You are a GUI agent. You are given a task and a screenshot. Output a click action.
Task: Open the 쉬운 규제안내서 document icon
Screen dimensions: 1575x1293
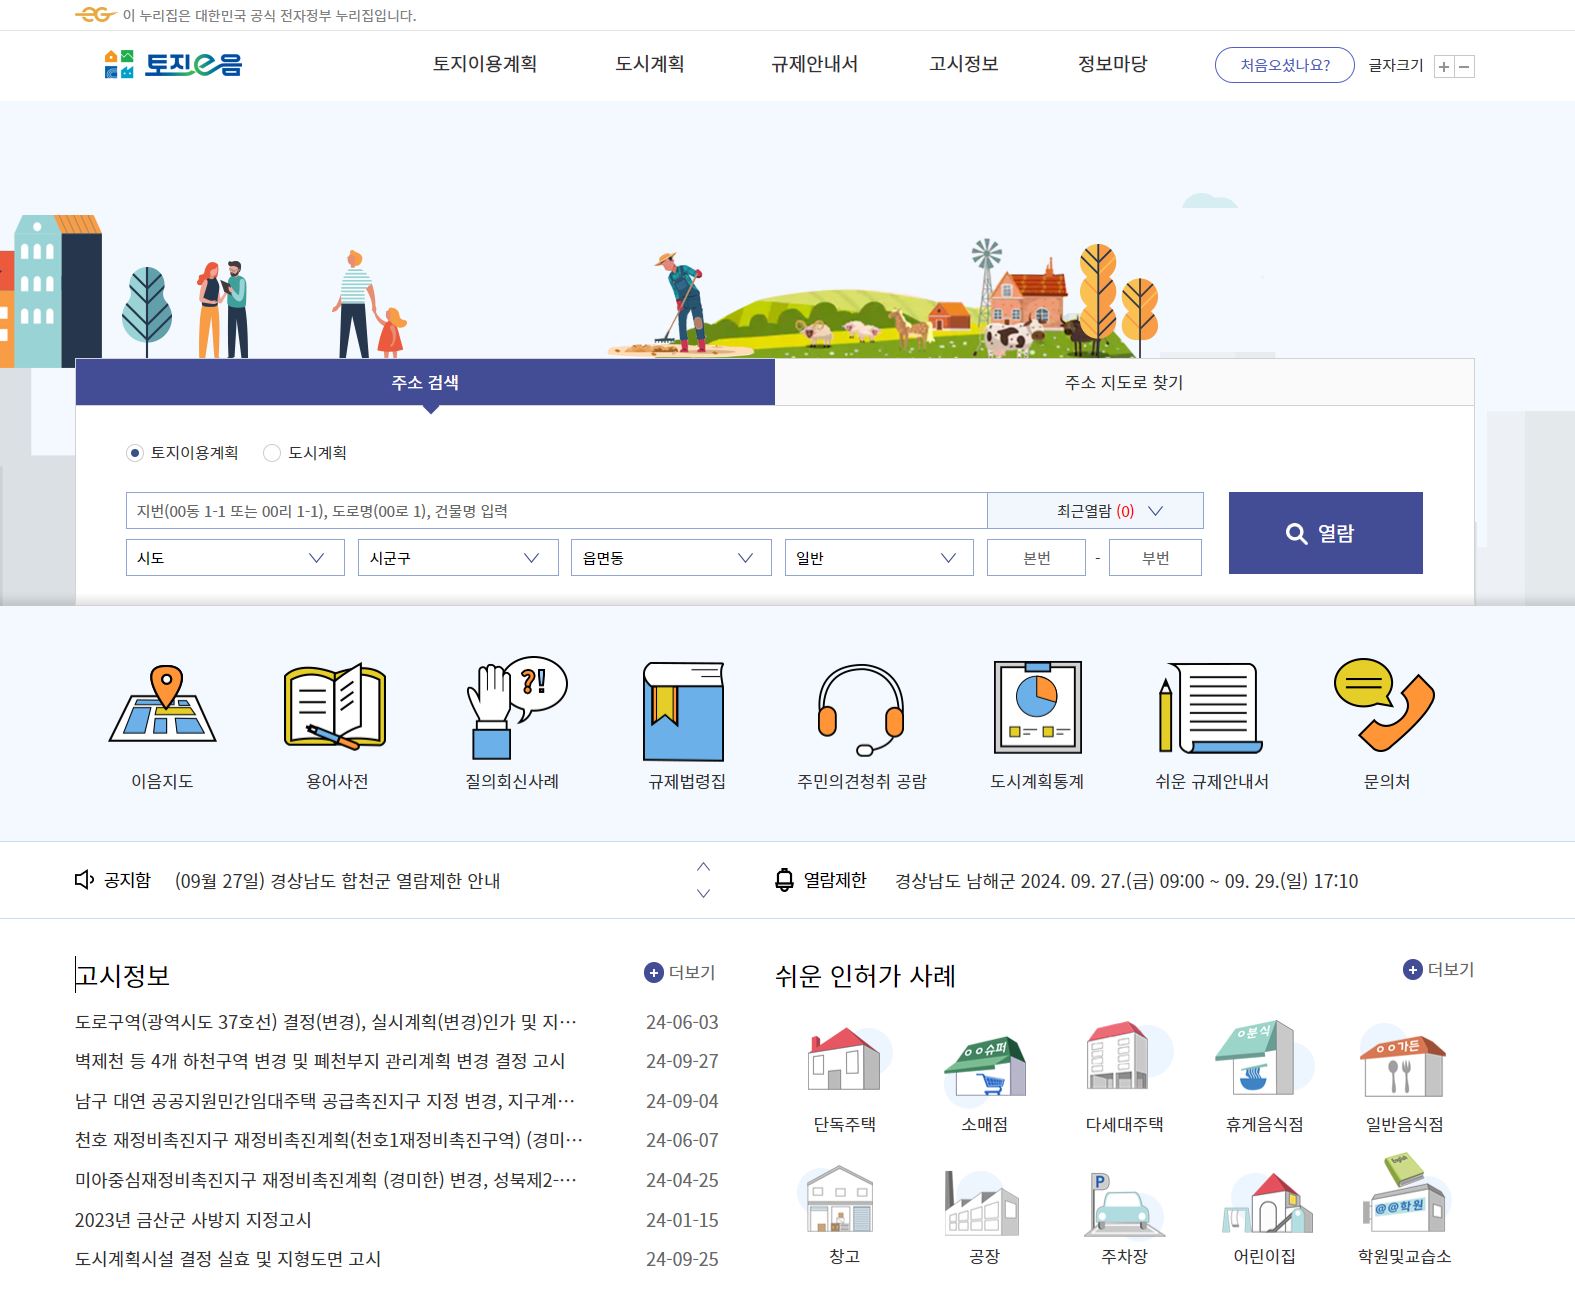(1210, 707)
